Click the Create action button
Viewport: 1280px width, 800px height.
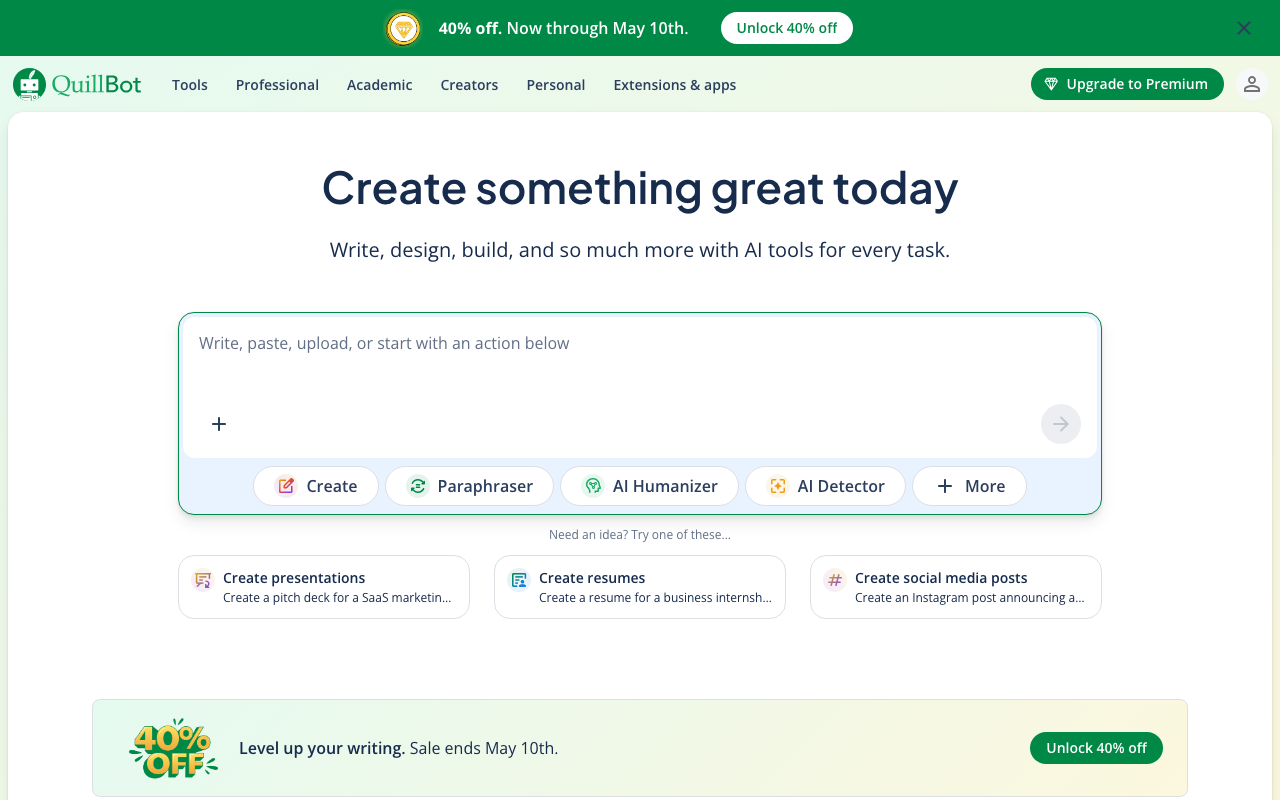coord(316,486)
